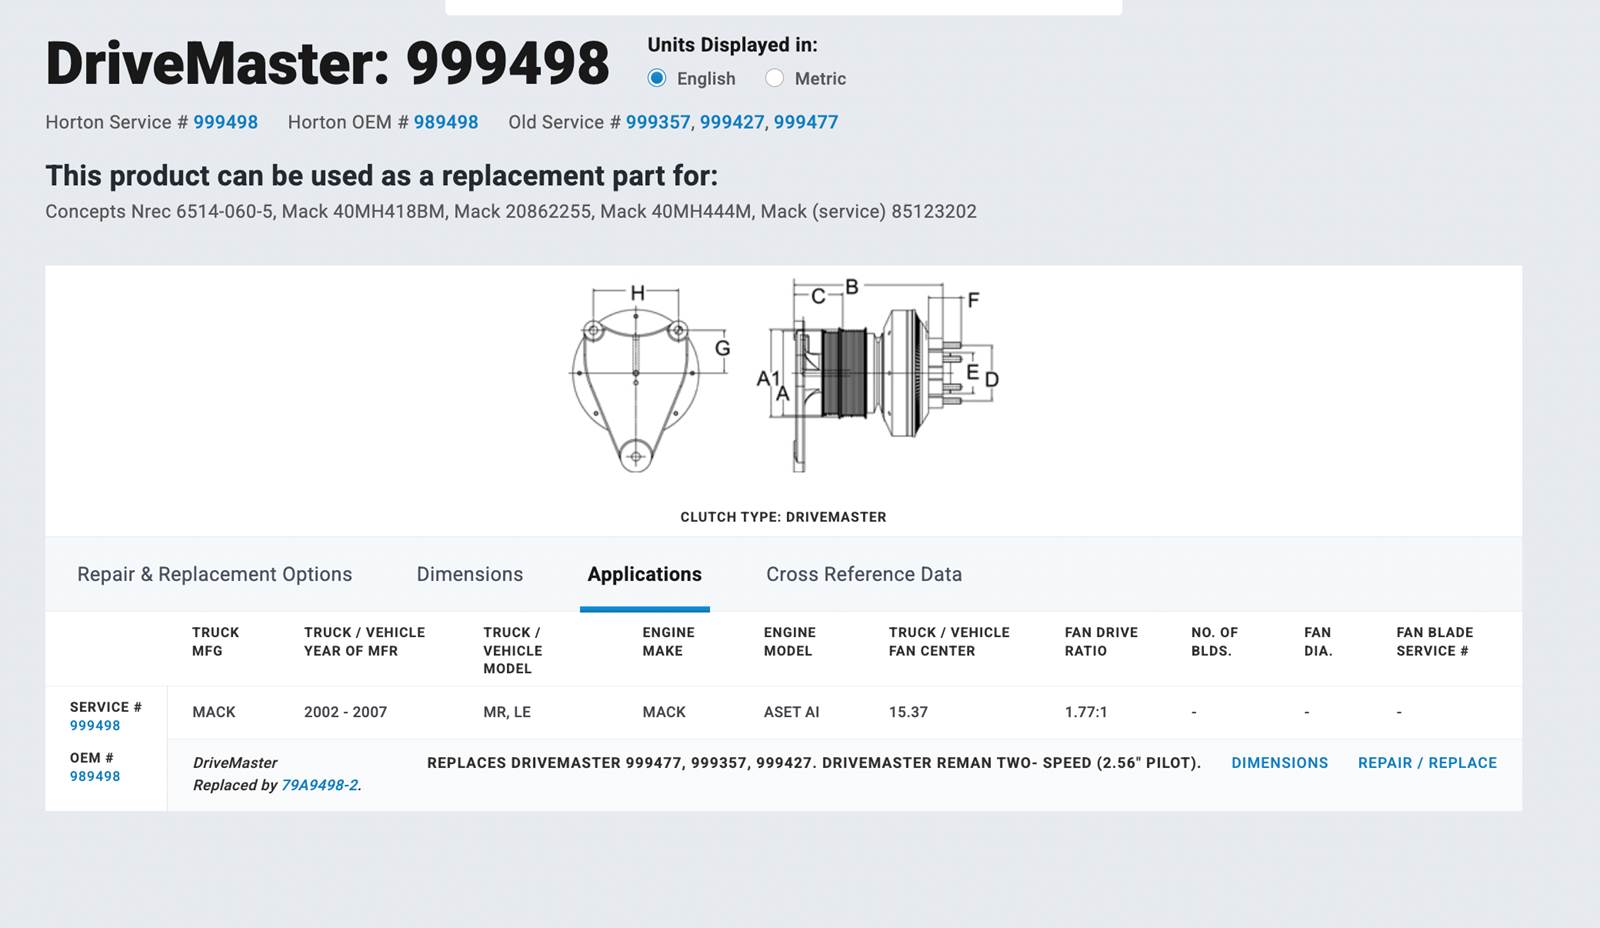Follow old service number 999477 link

(x=805, y=122)
